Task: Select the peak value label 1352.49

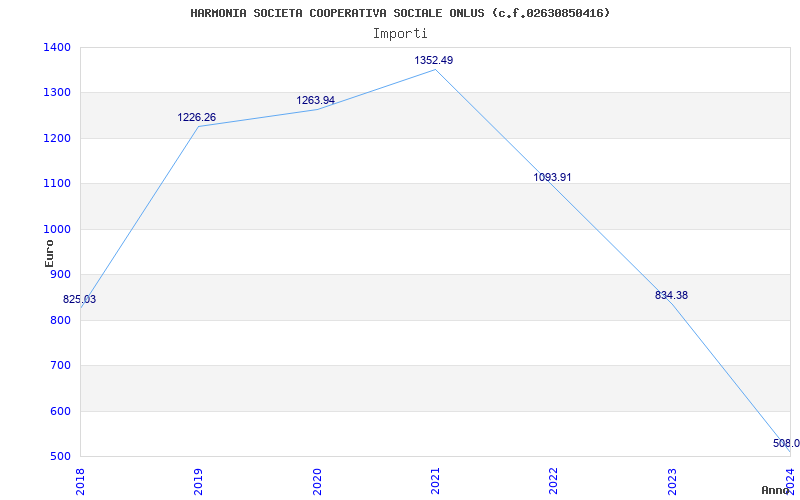Action: 434,60
